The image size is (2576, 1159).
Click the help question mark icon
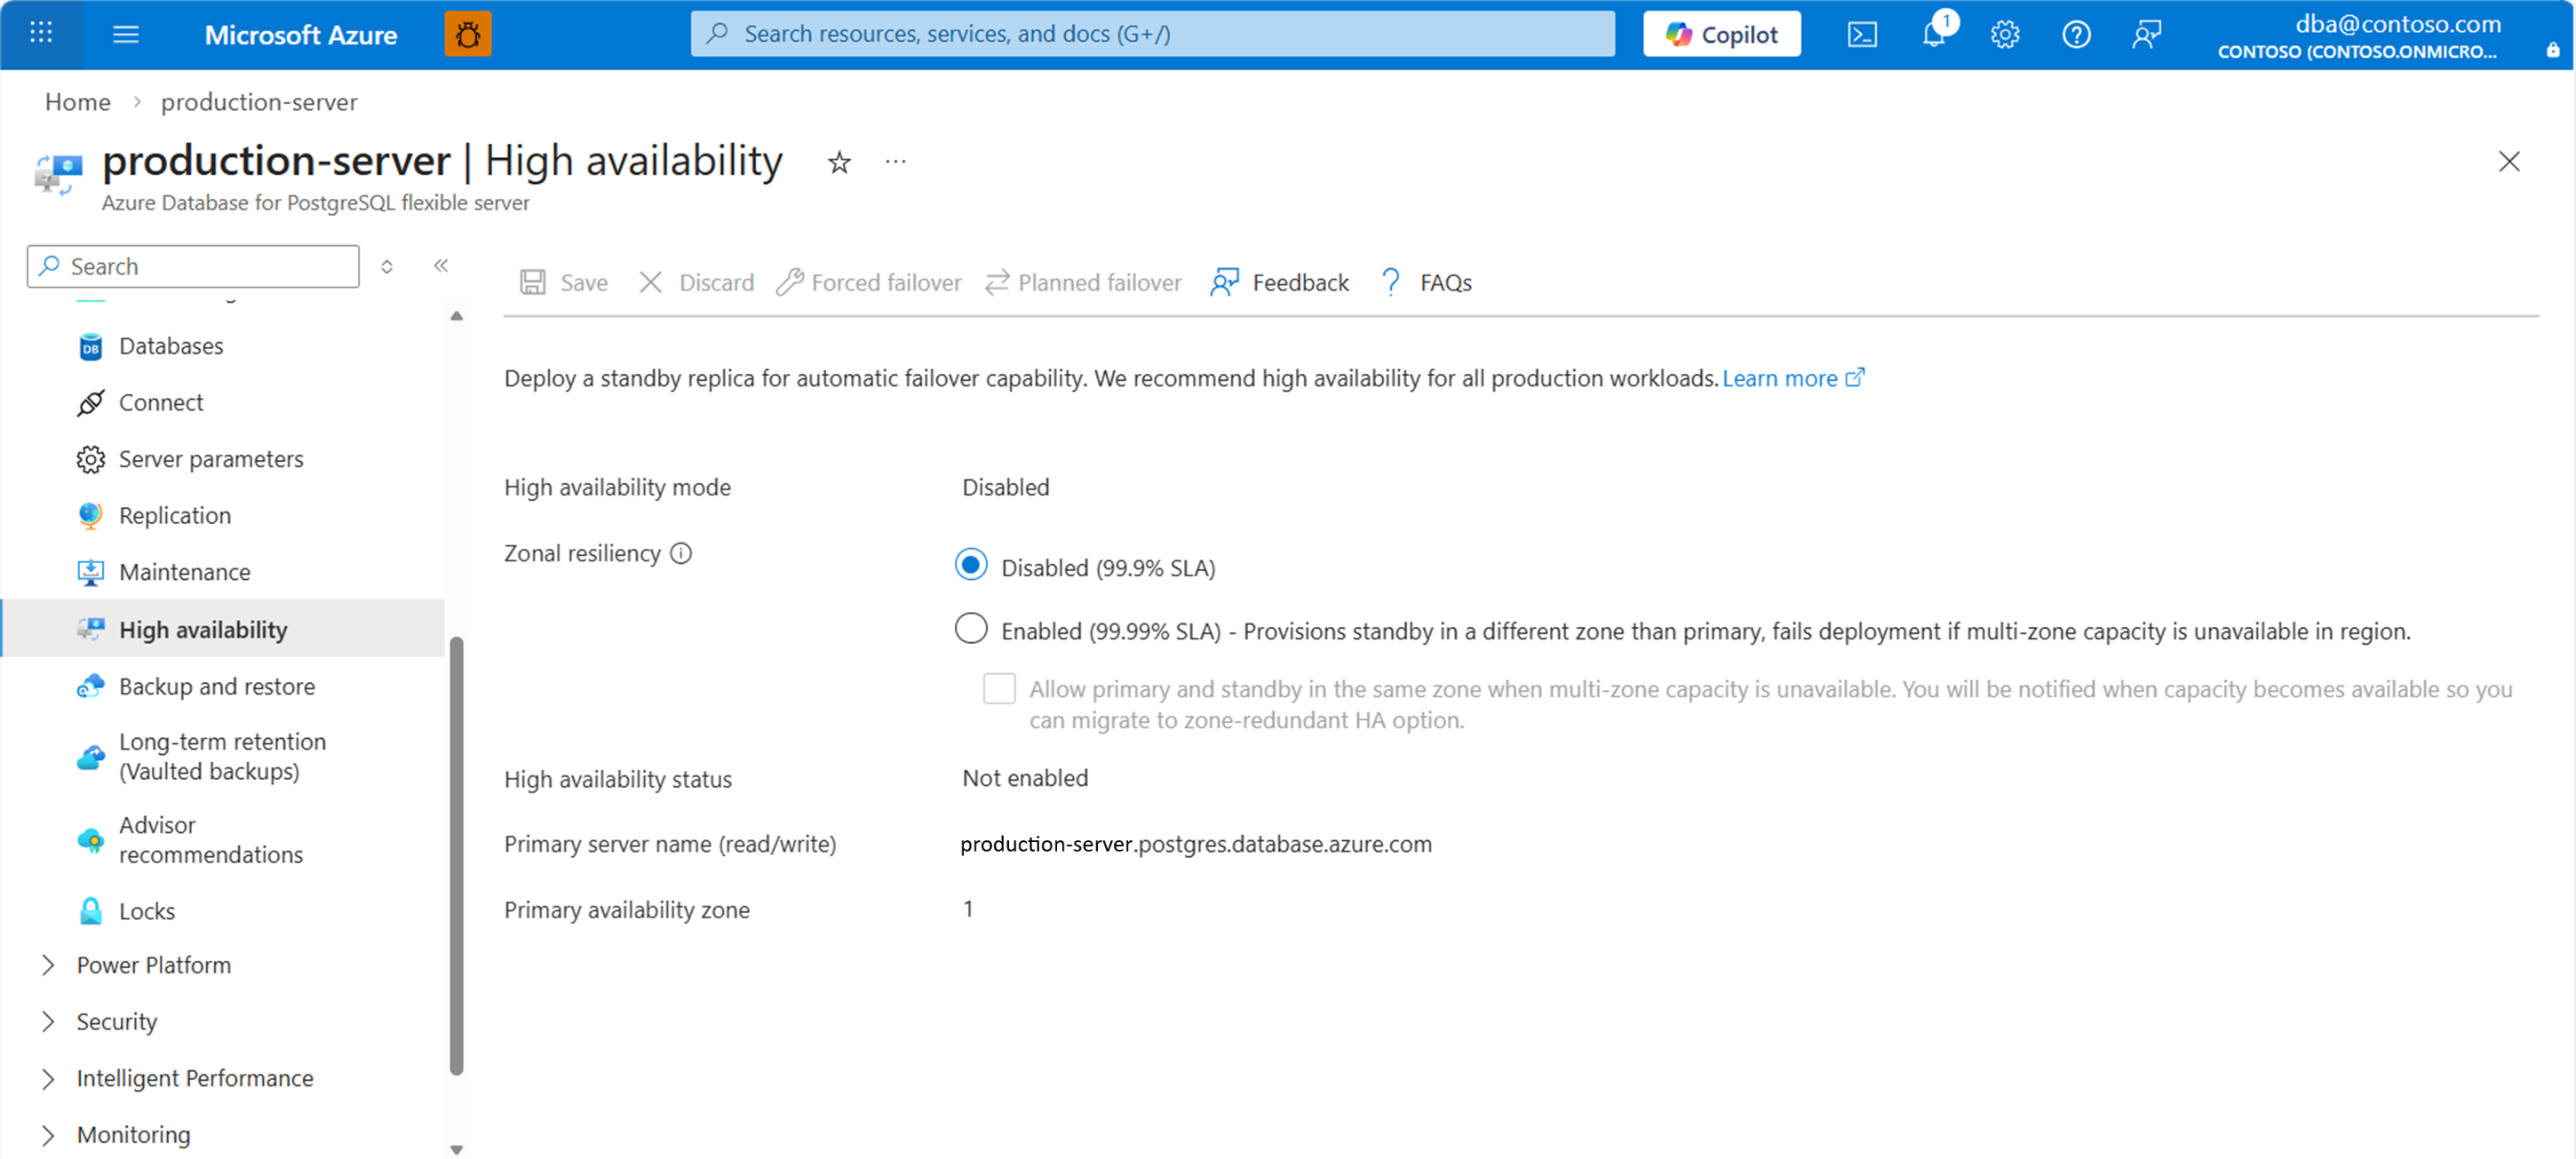pyautogui.click(x=2076, y=35)
